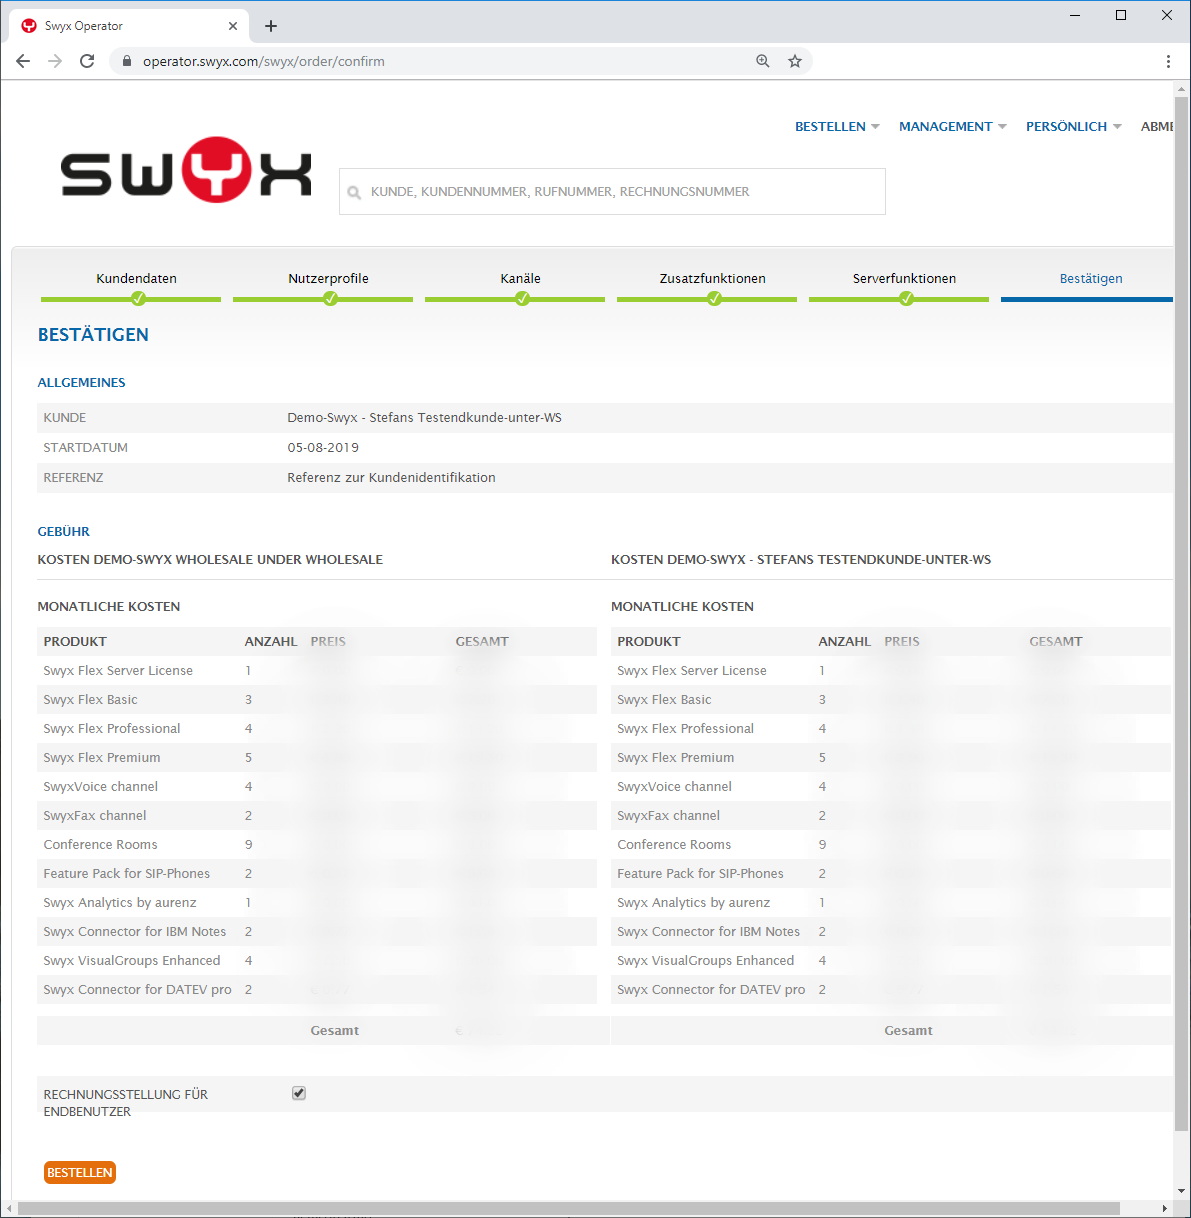Click 'Swyx Flex Professional' in right table
The width and height of the screenshot is (1191, 1218).
[x=685, y=729]
